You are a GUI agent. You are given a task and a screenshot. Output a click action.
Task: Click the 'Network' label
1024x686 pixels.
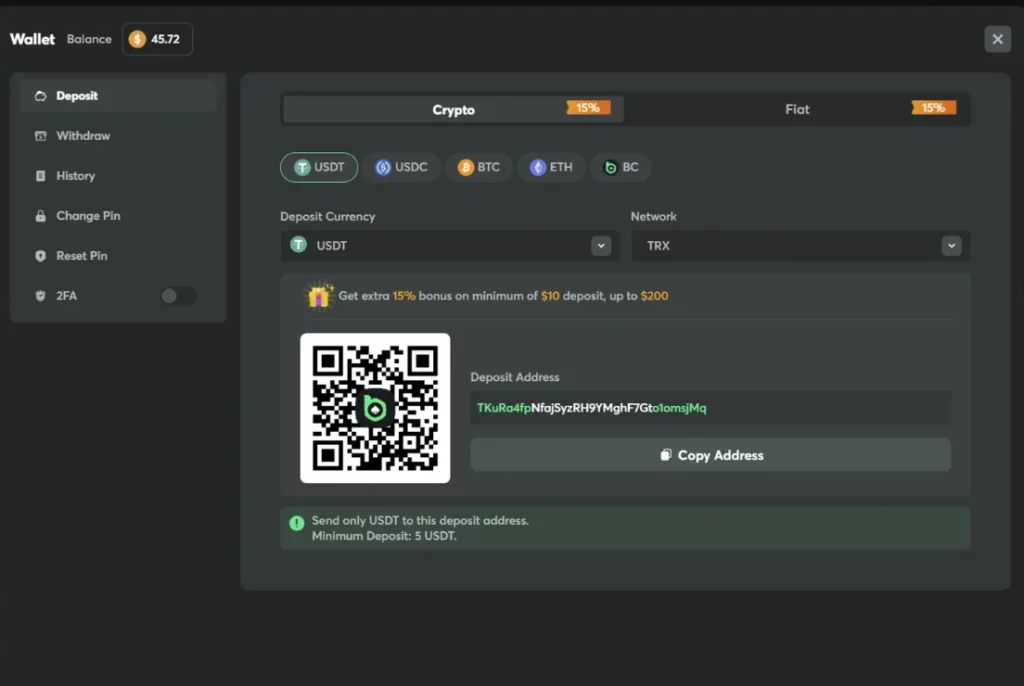(x=653, y=216)
